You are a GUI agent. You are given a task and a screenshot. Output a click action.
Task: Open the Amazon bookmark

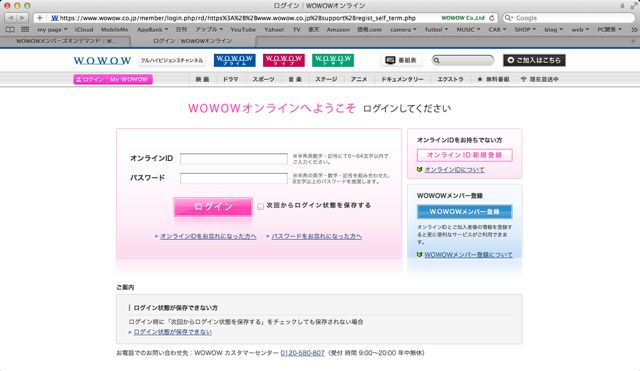(x=338, y=29)
